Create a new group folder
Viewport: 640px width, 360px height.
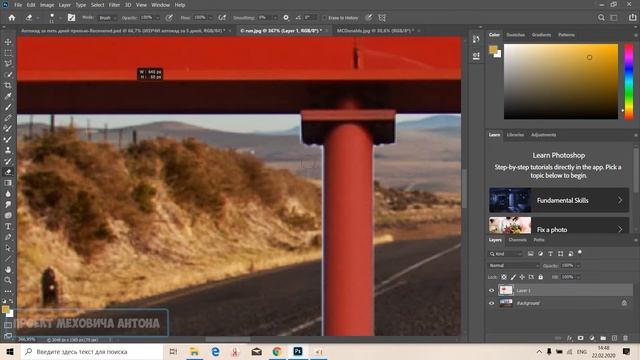(603, 338)
